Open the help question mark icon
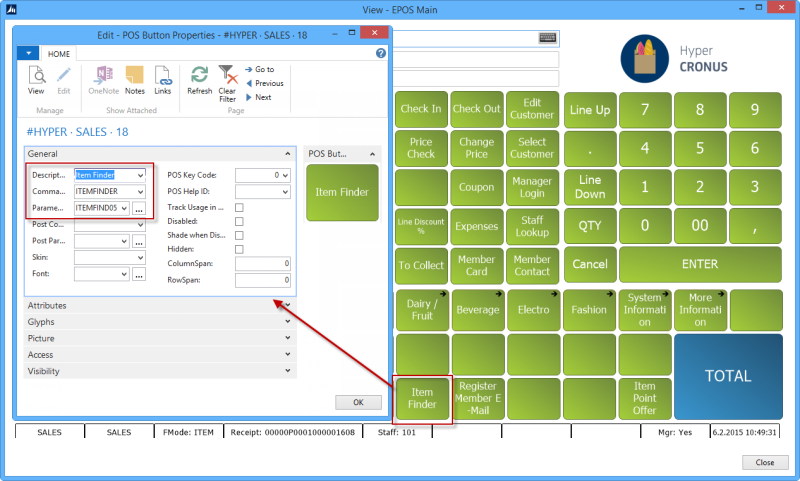The height and width of the screenshot is (481, 800). tap(381, 53)
